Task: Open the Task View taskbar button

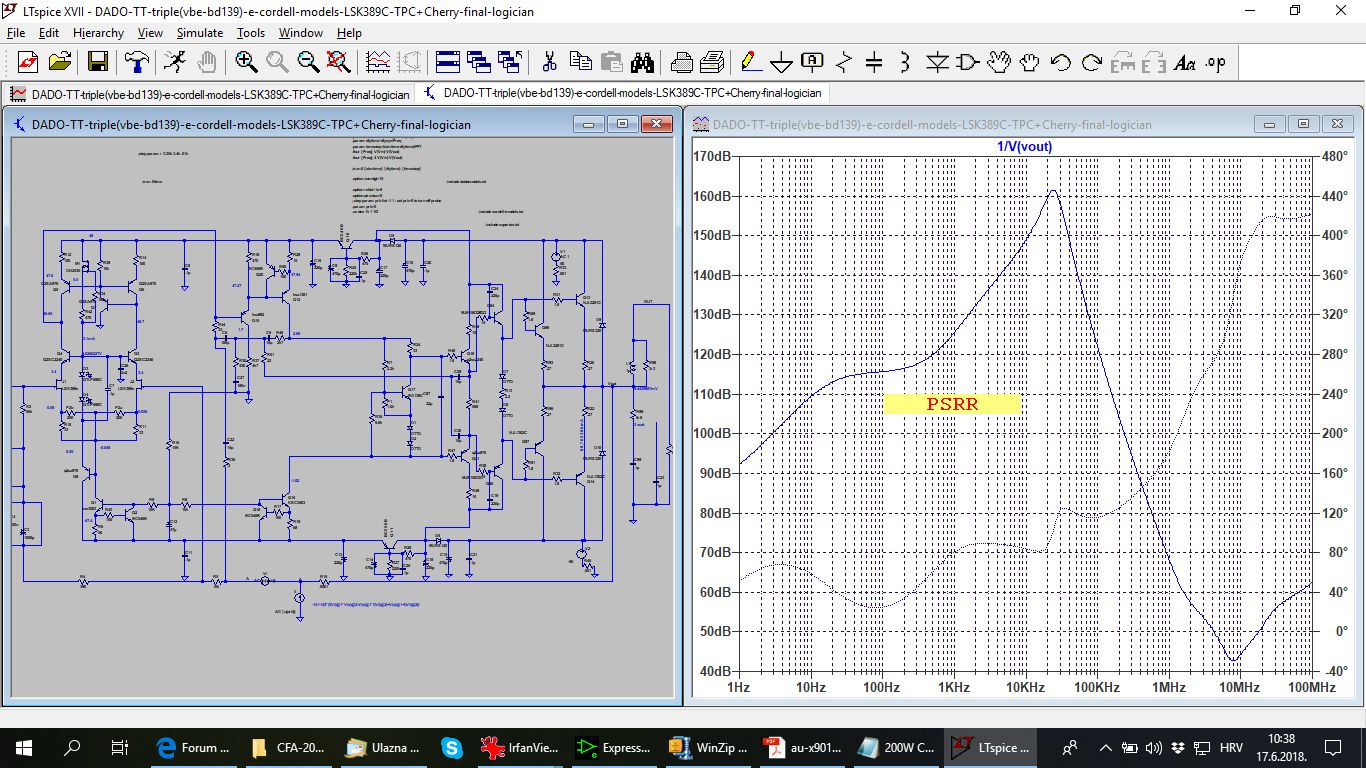Action: pyautogui.click(x=120, y=748)
